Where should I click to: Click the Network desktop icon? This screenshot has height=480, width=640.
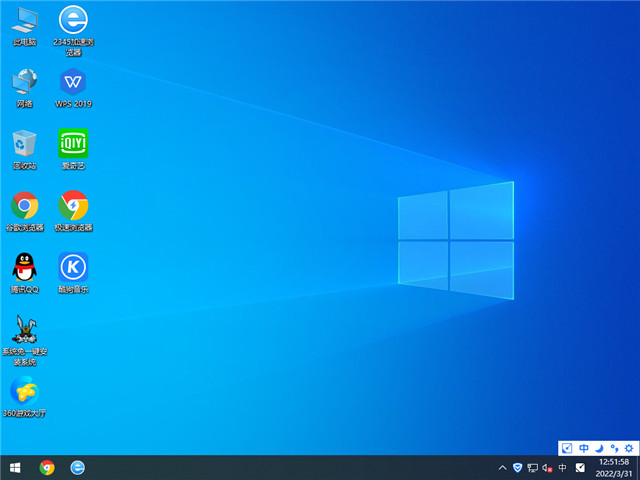pyautogui.click(x=25, y=84)
